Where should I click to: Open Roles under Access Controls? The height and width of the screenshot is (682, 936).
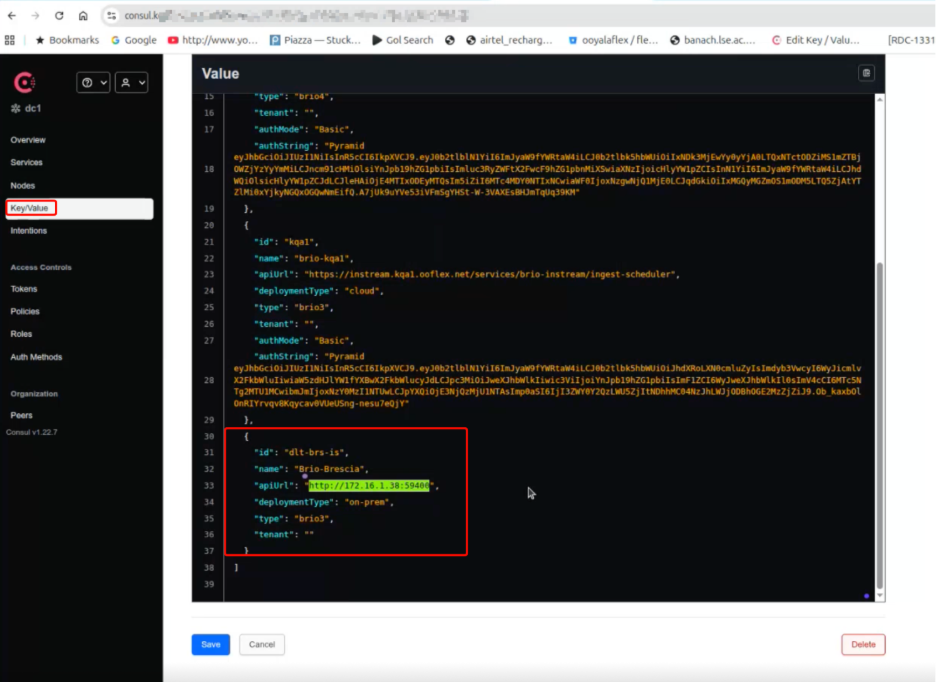(21, 334)
